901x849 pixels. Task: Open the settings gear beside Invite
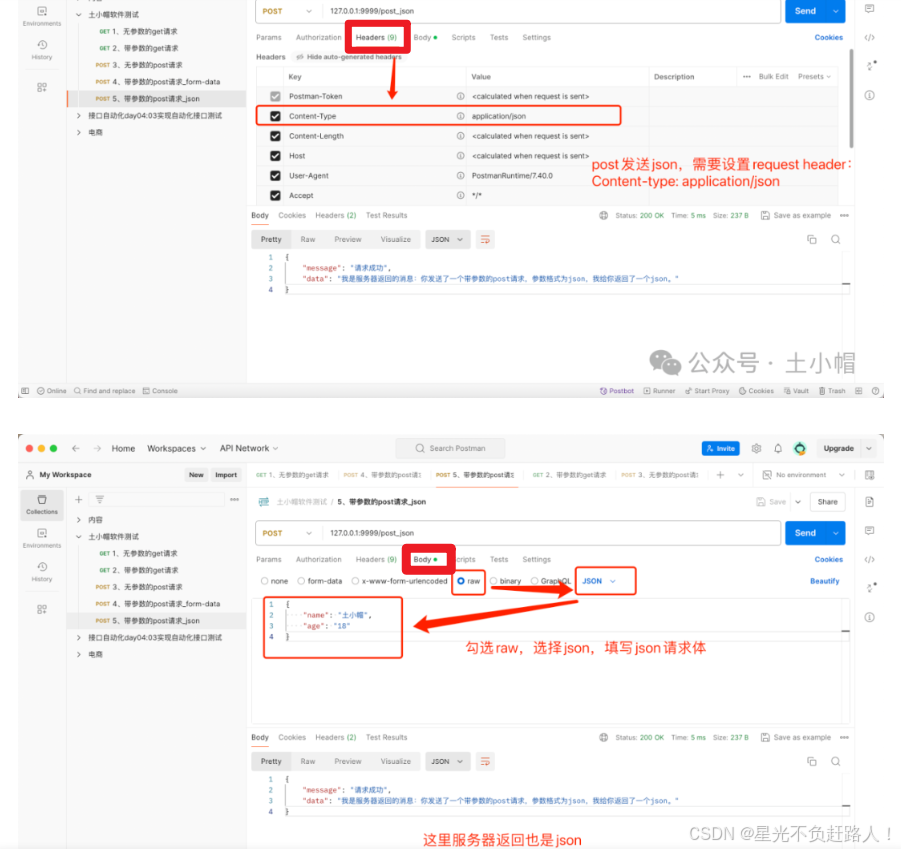[x=756, y=449]
